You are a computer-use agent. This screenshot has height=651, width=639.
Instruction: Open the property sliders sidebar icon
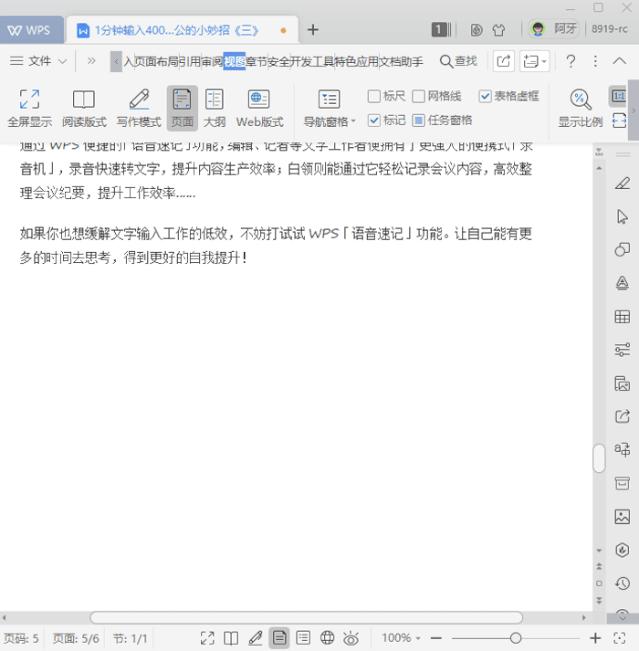pos(622,350)
